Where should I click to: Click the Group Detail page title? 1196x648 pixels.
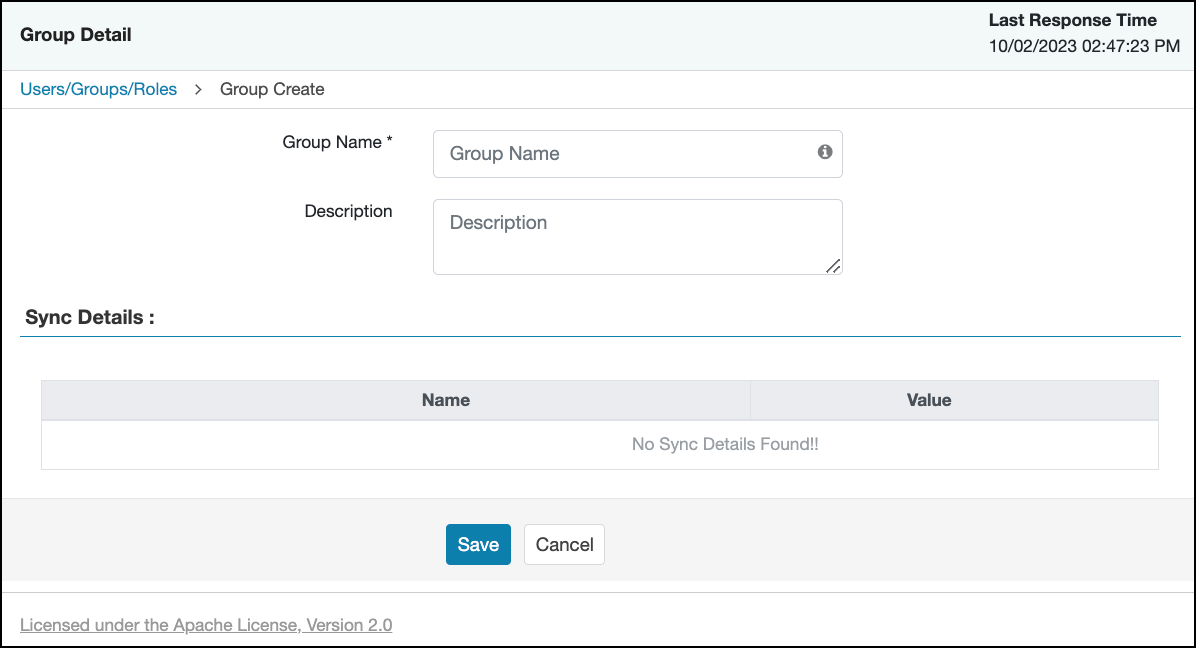point(76,35)
